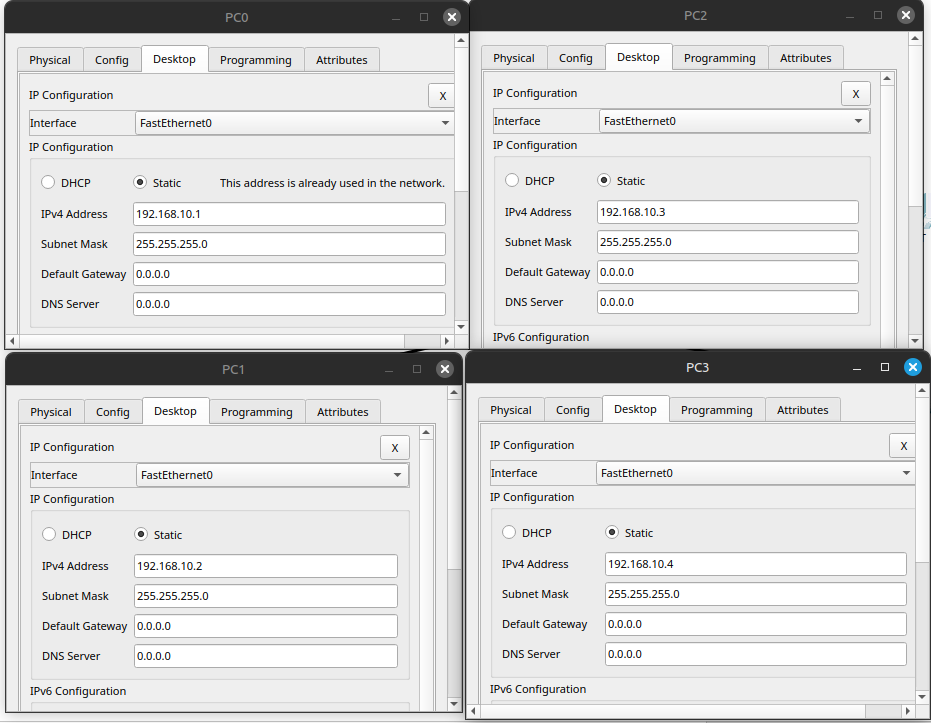Image resolution: width=931 pixels, height=723 pixels.
Task: Open Programming tab in PC3 window
Action: [717, 410]
